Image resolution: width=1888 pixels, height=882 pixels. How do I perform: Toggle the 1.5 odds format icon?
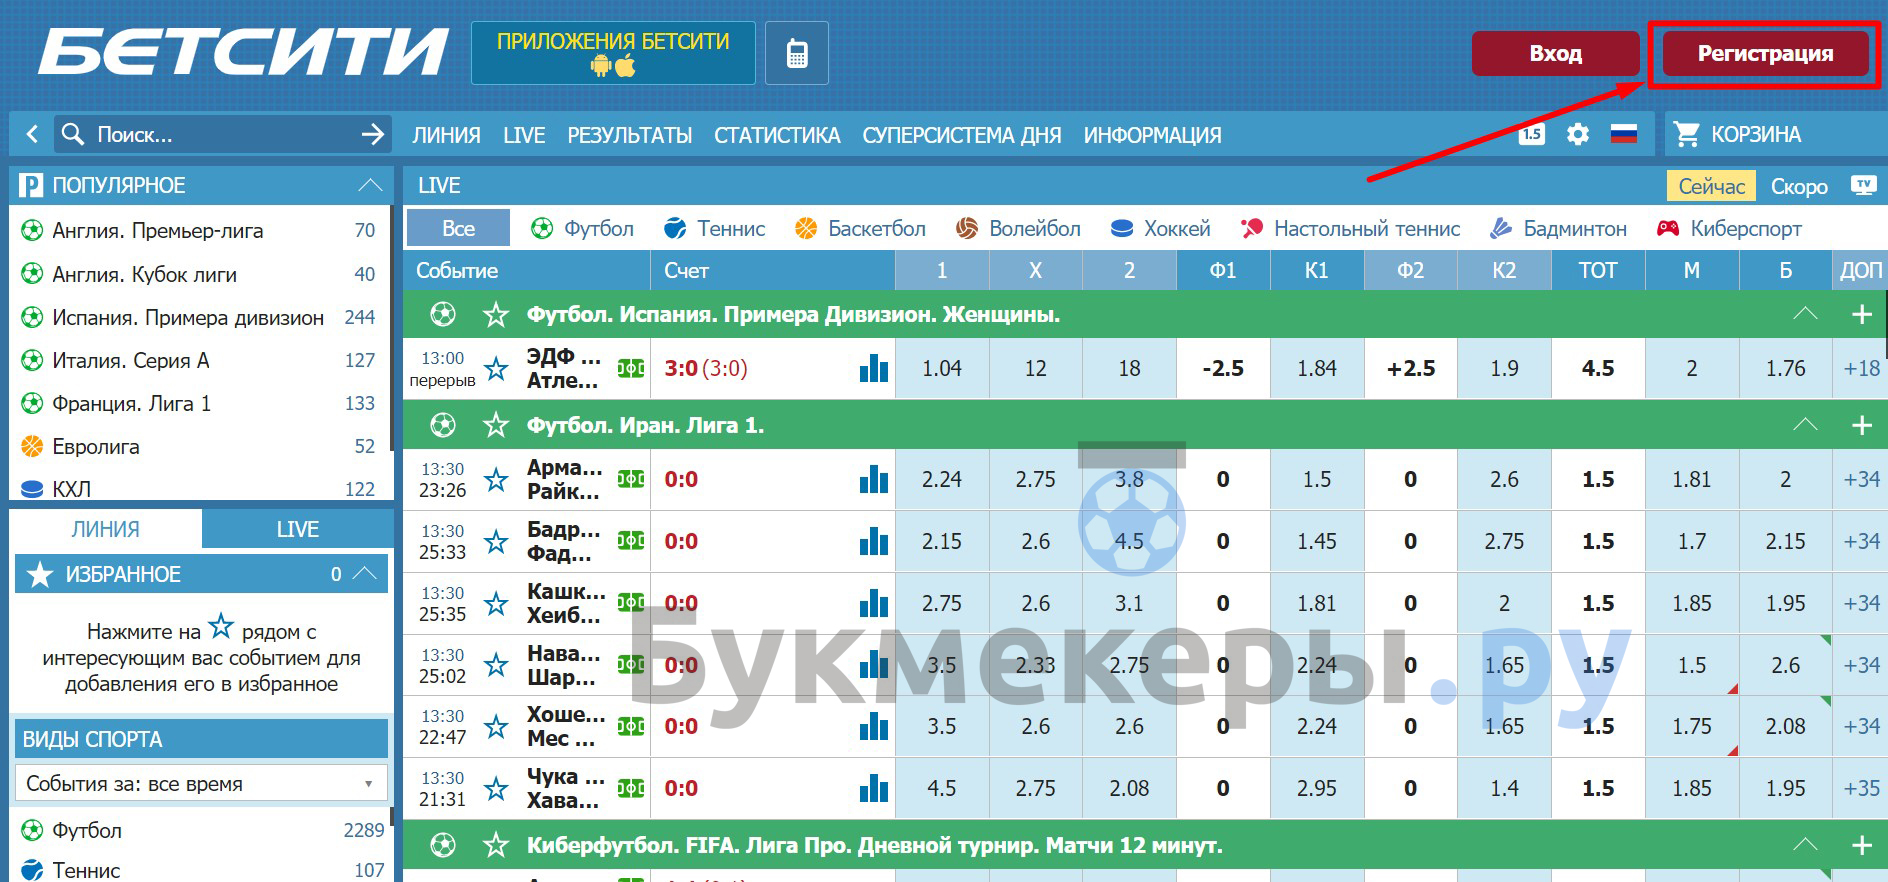tap(1532, 134)
